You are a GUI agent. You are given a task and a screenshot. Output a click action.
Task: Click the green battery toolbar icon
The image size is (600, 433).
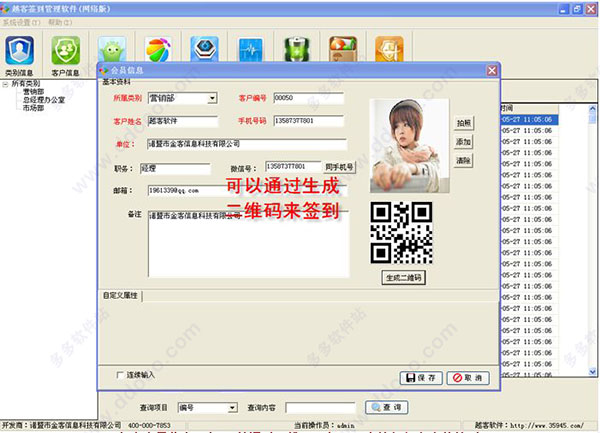tap(297, 49)
